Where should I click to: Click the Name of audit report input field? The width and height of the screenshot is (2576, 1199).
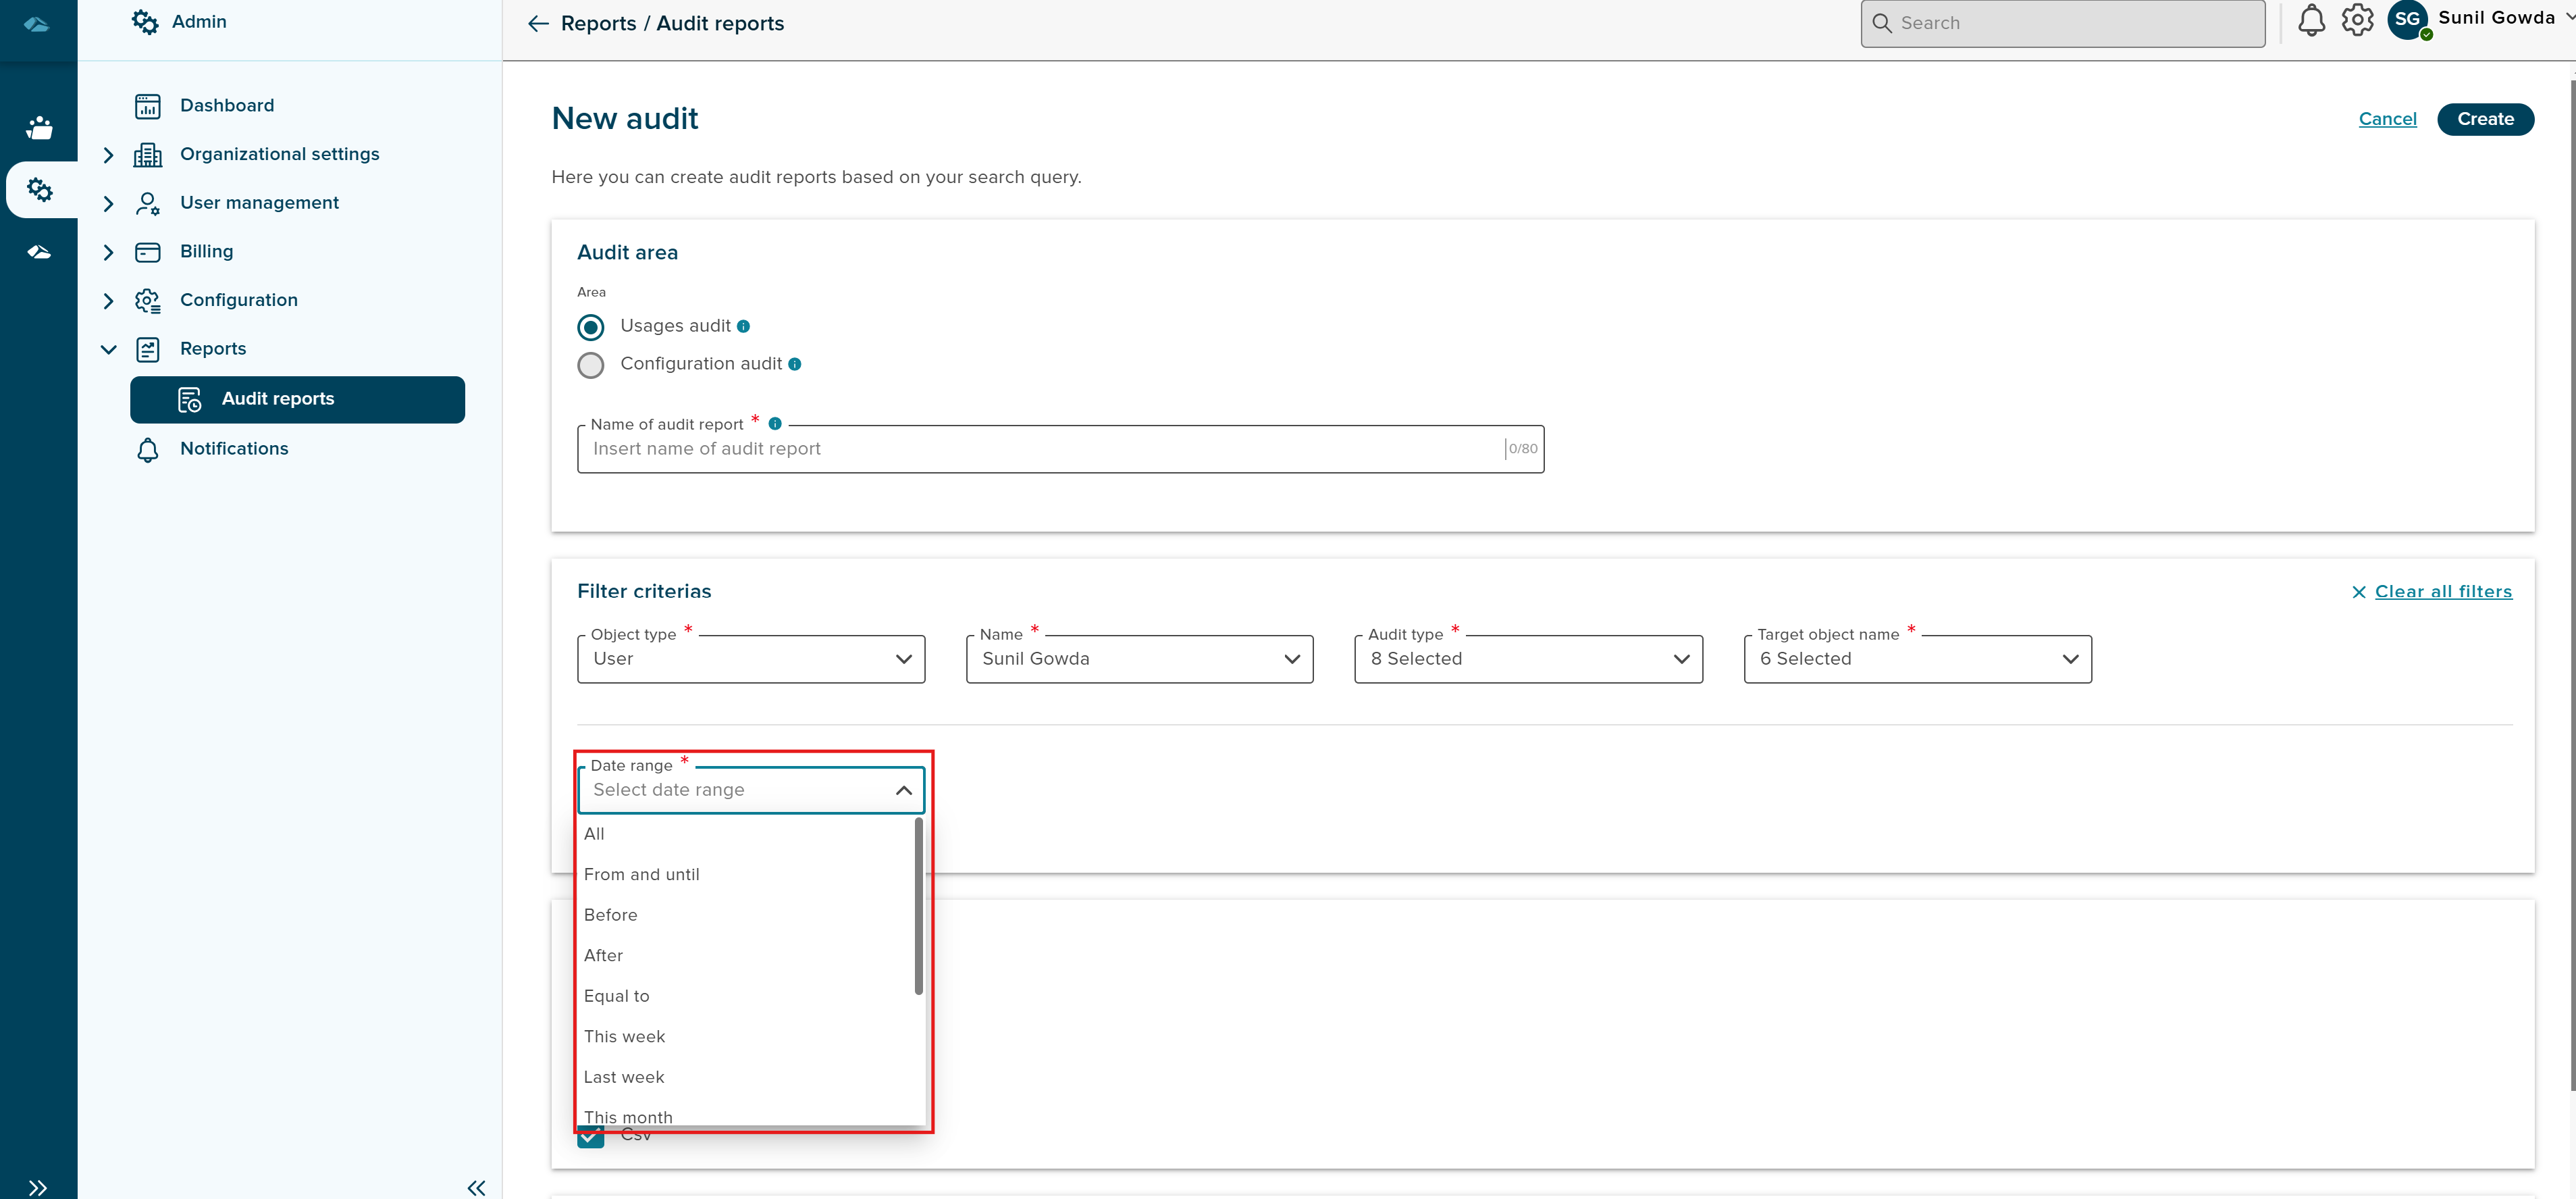[1040, 449]
